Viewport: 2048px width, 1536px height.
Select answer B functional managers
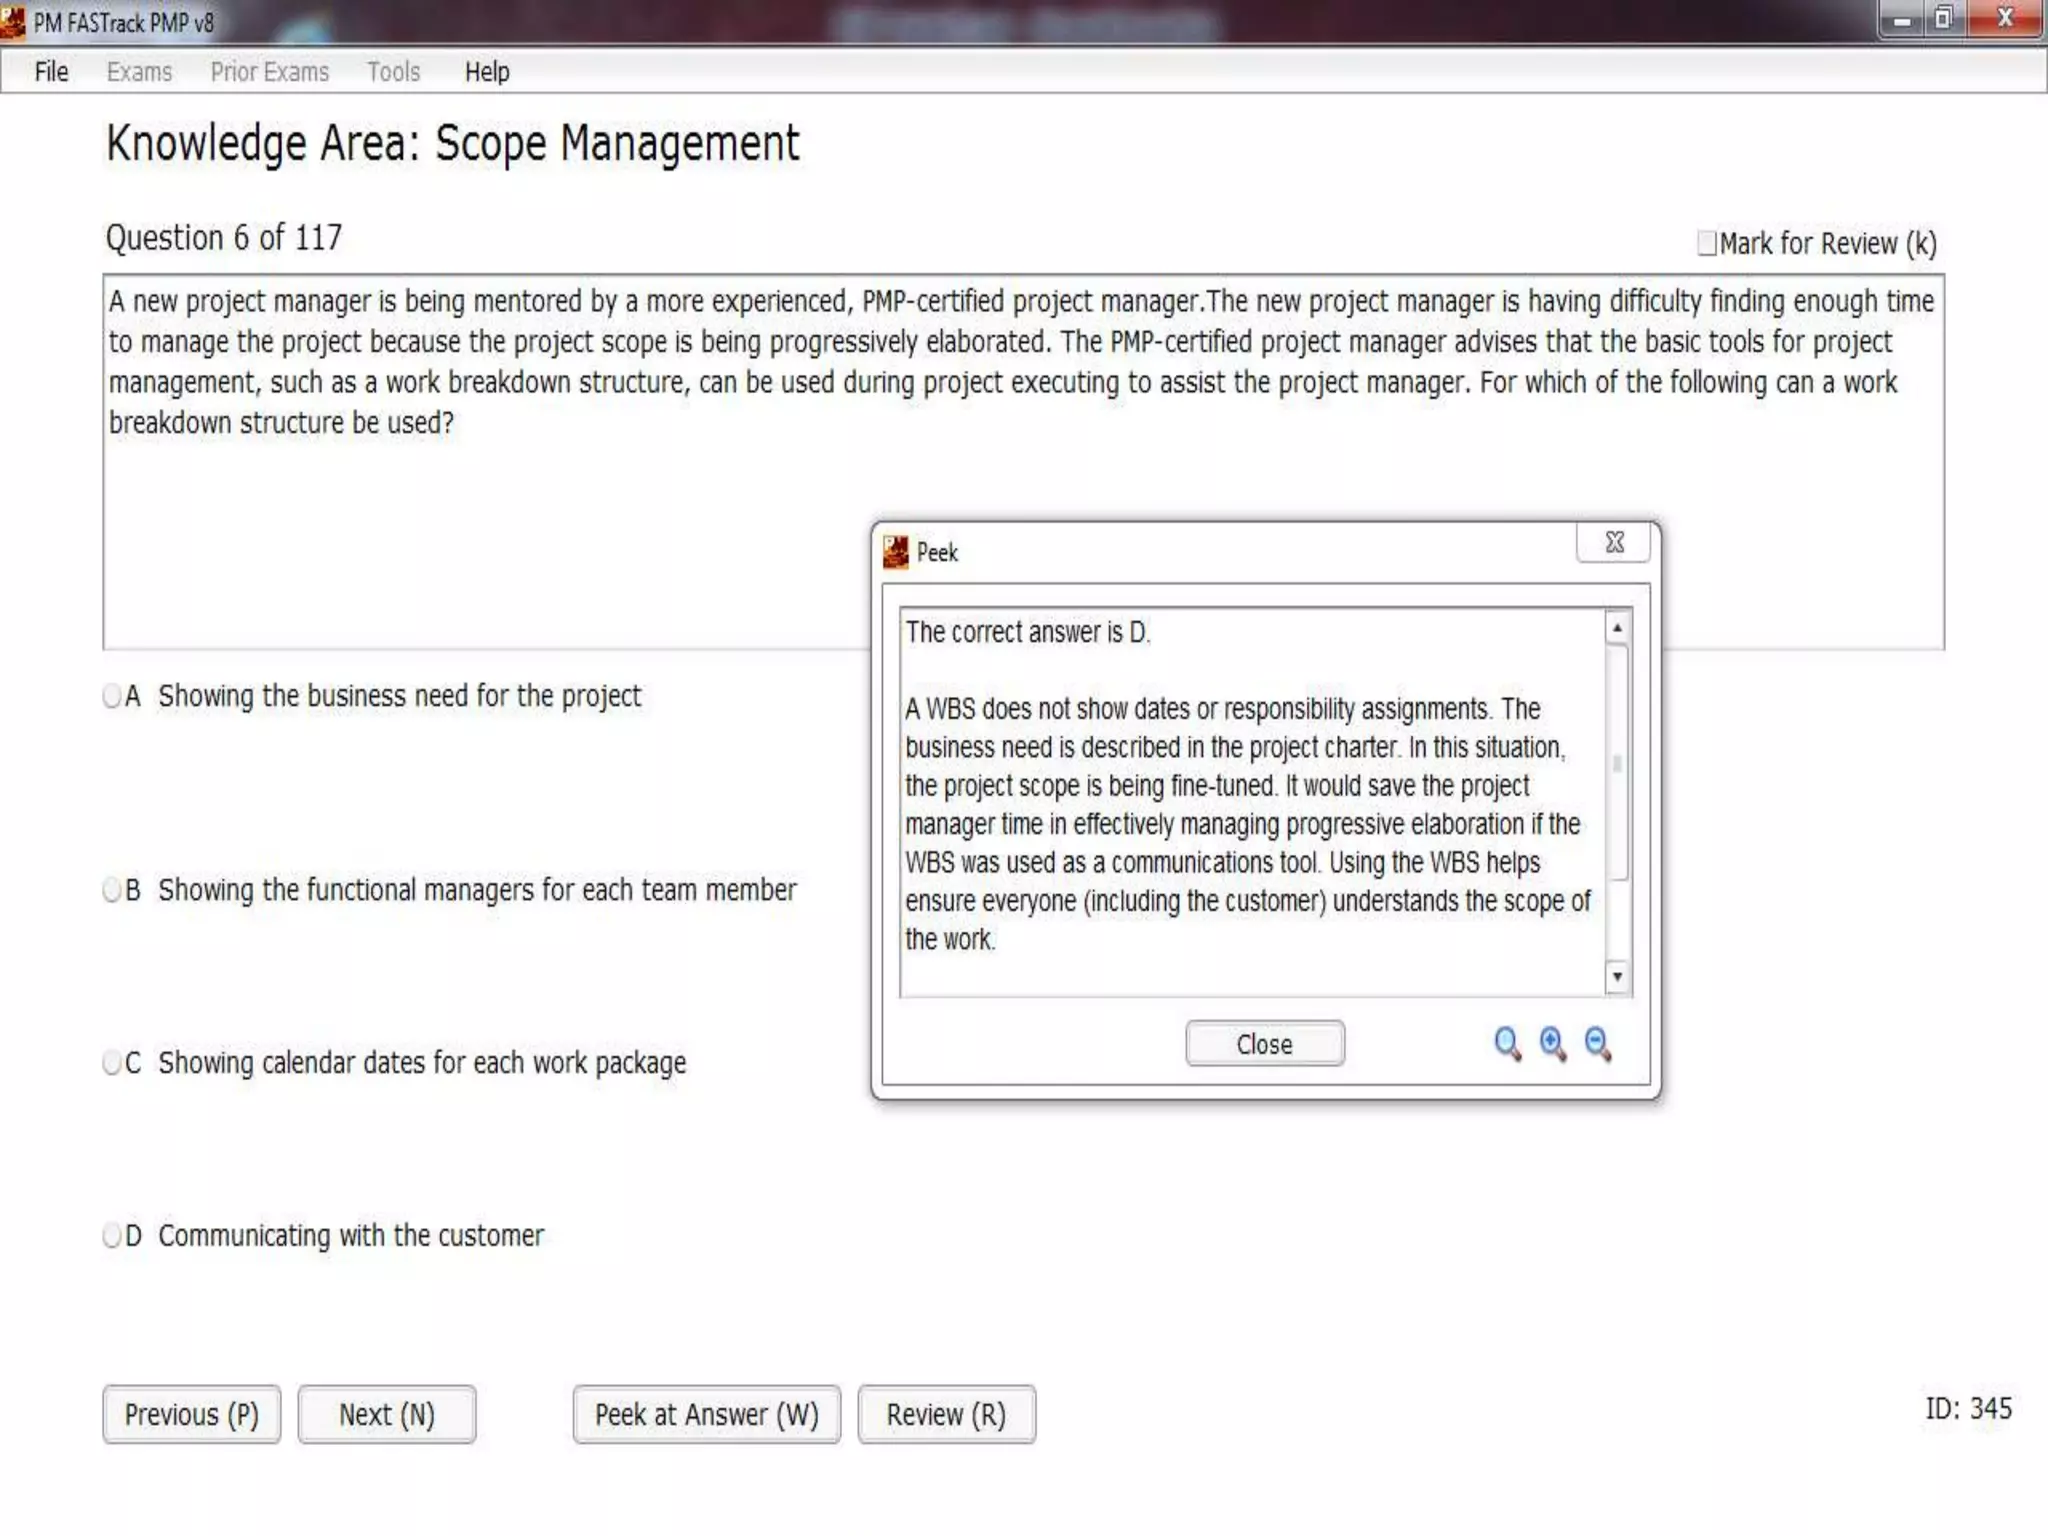click(112, 890)
